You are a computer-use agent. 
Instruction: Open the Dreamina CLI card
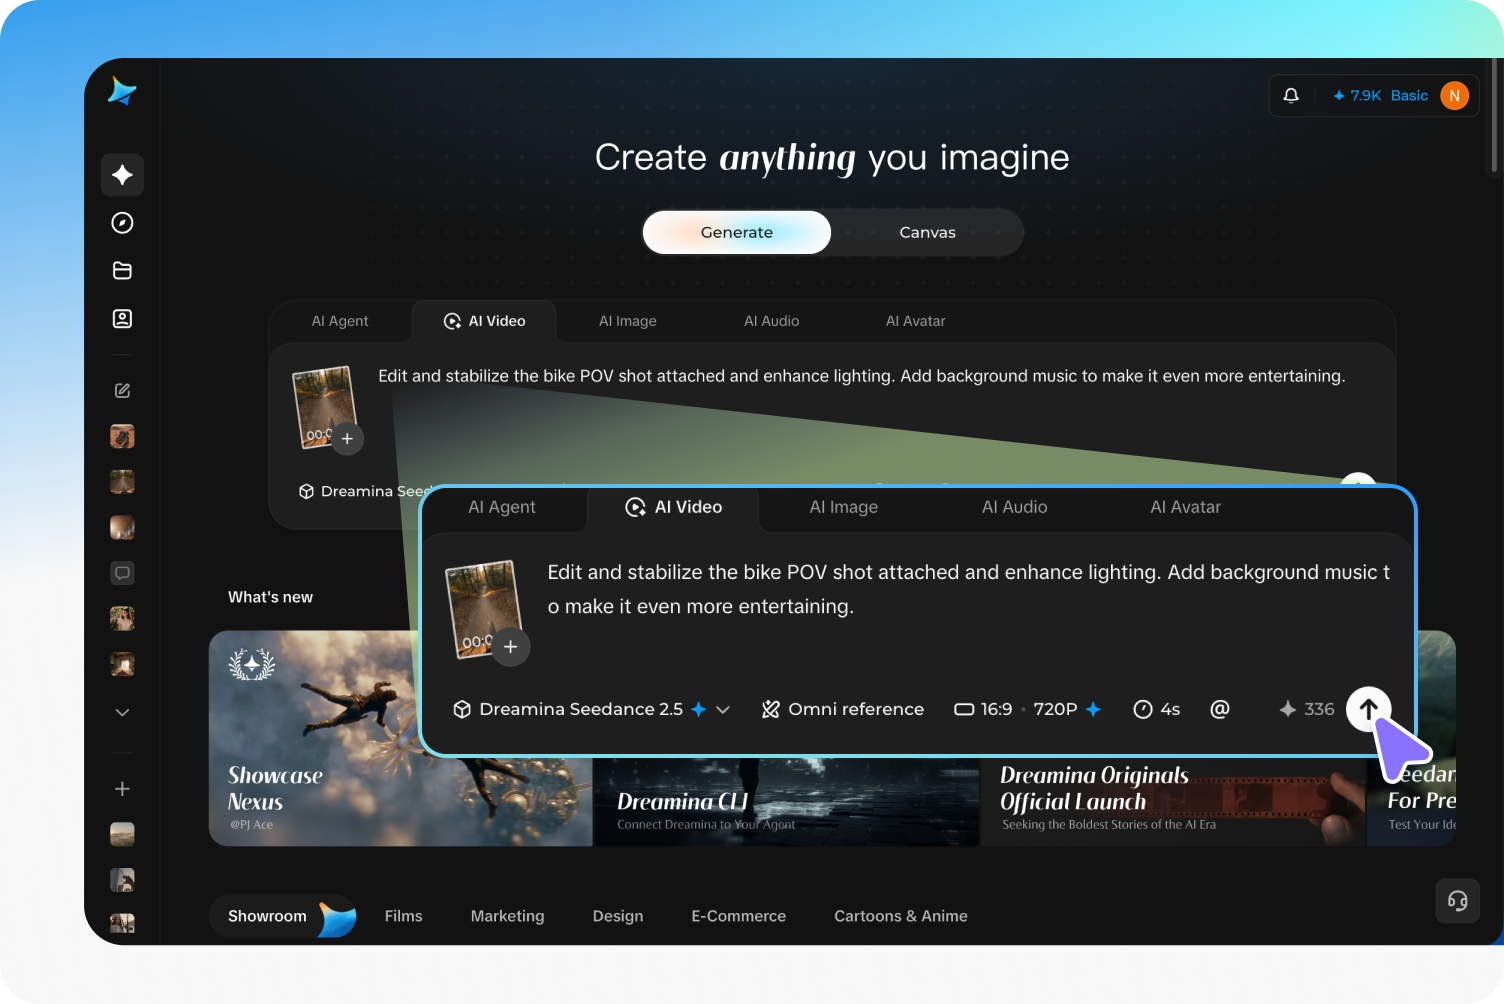[x=787, y=802]
